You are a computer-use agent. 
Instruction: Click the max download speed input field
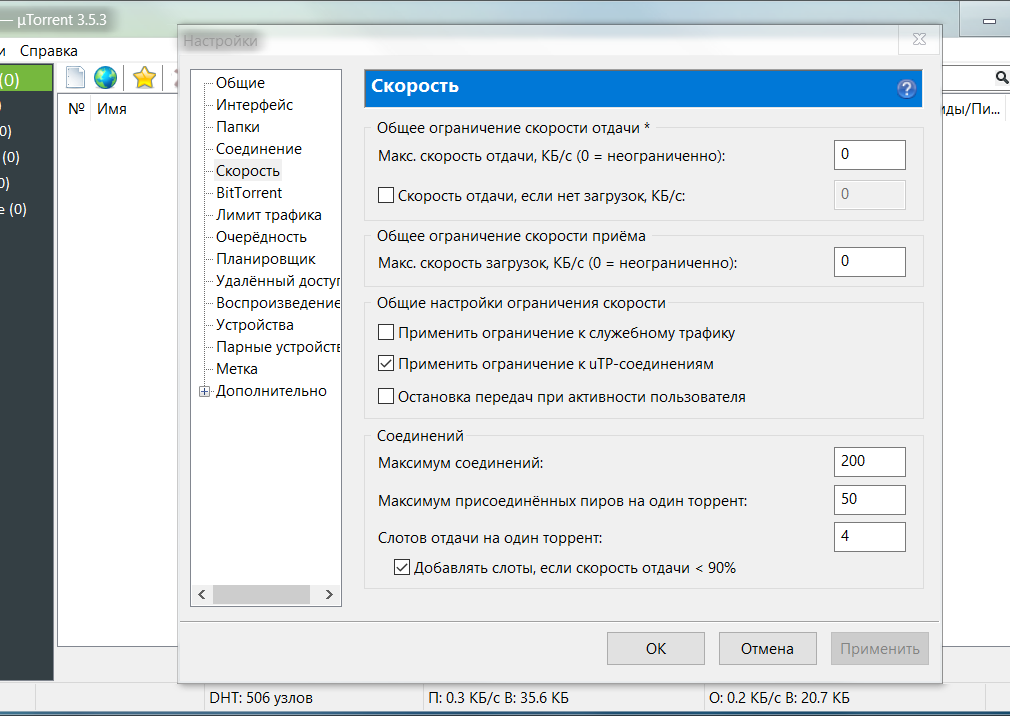pos(870,261)
